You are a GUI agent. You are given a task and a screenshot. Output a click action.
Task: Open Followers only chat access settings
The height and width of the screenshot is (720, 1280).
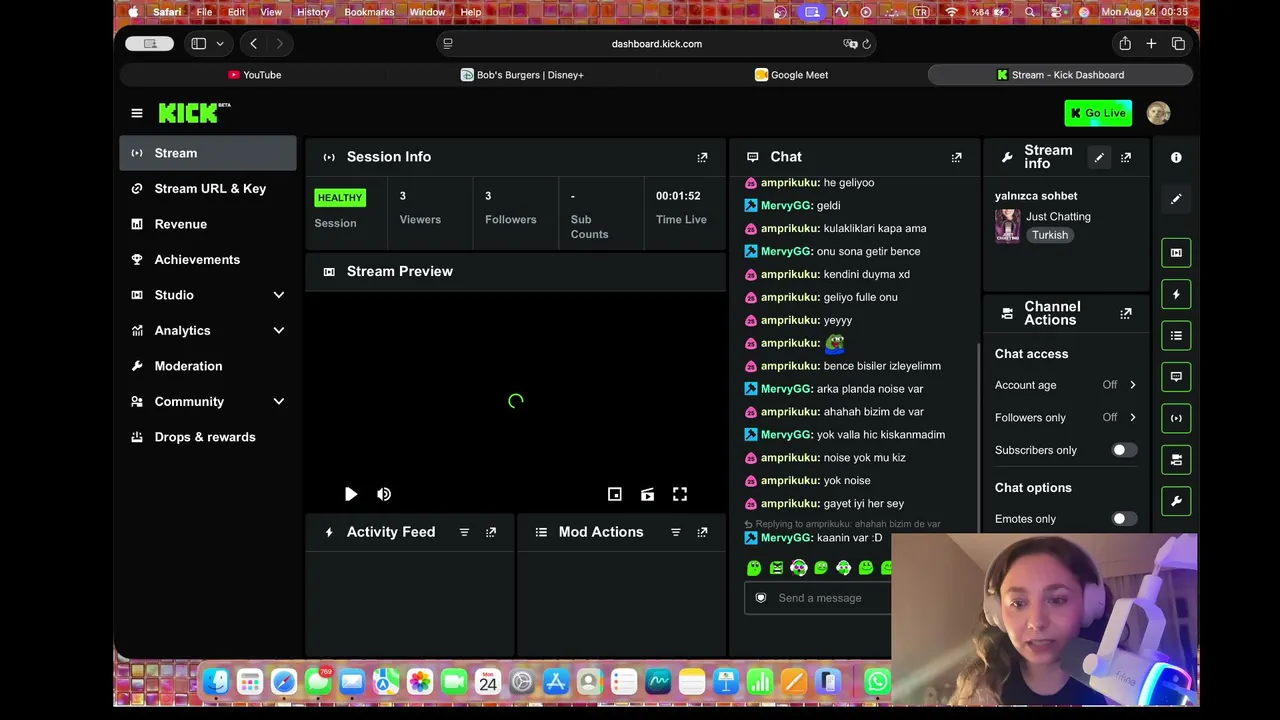pyautogui.click(x=1066, y=418)
